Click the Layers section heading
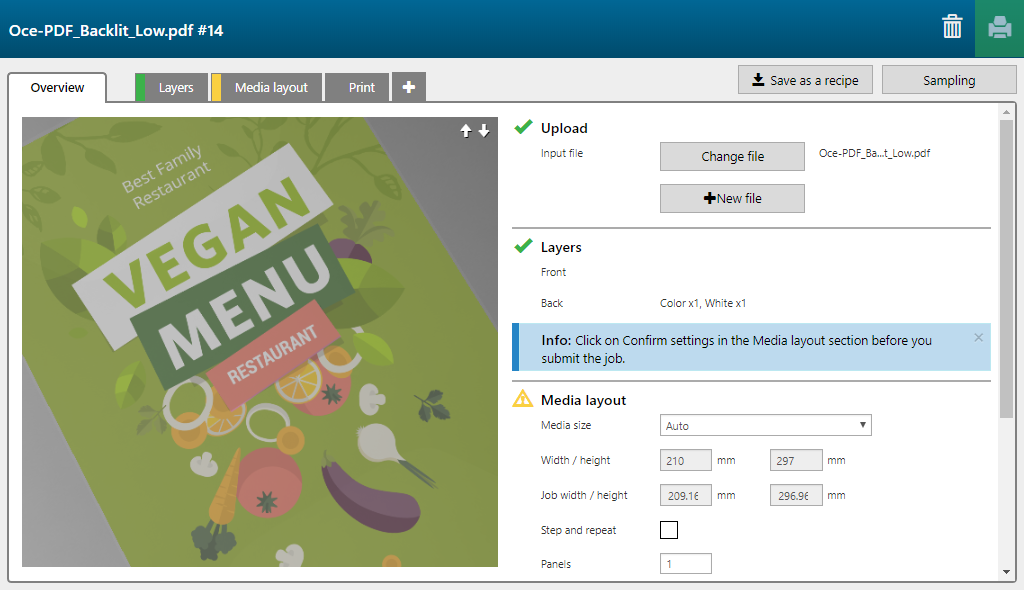Viewport: 1024px width, 590px height. pyautogui.click(x=561, y=247)
